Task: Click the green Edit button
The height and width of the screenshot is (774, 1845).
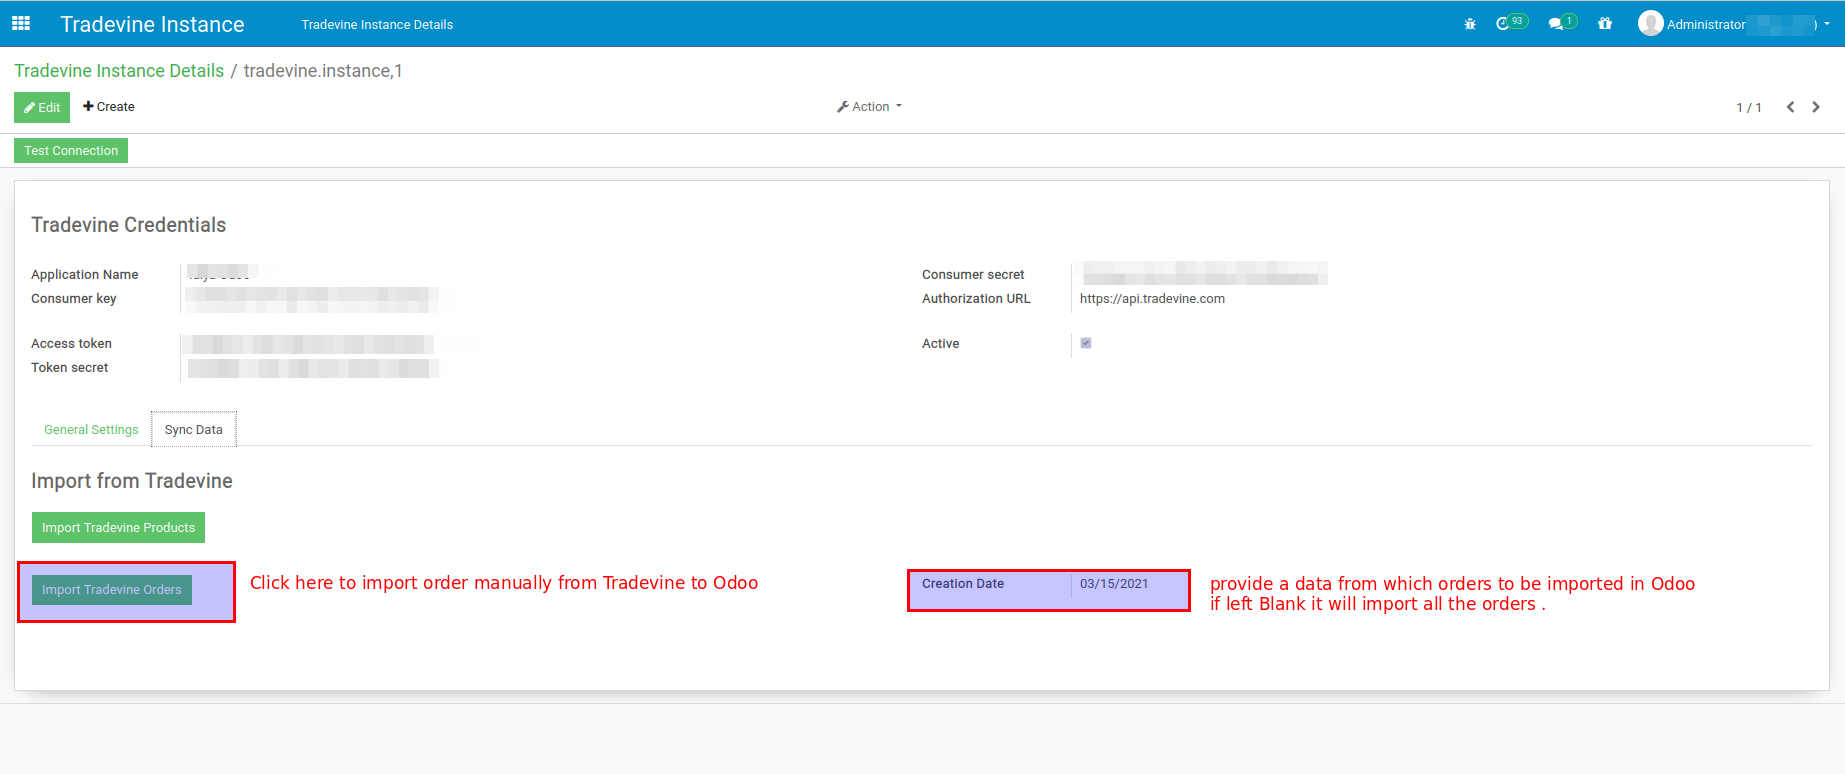Action: click(x=42, y=107)
